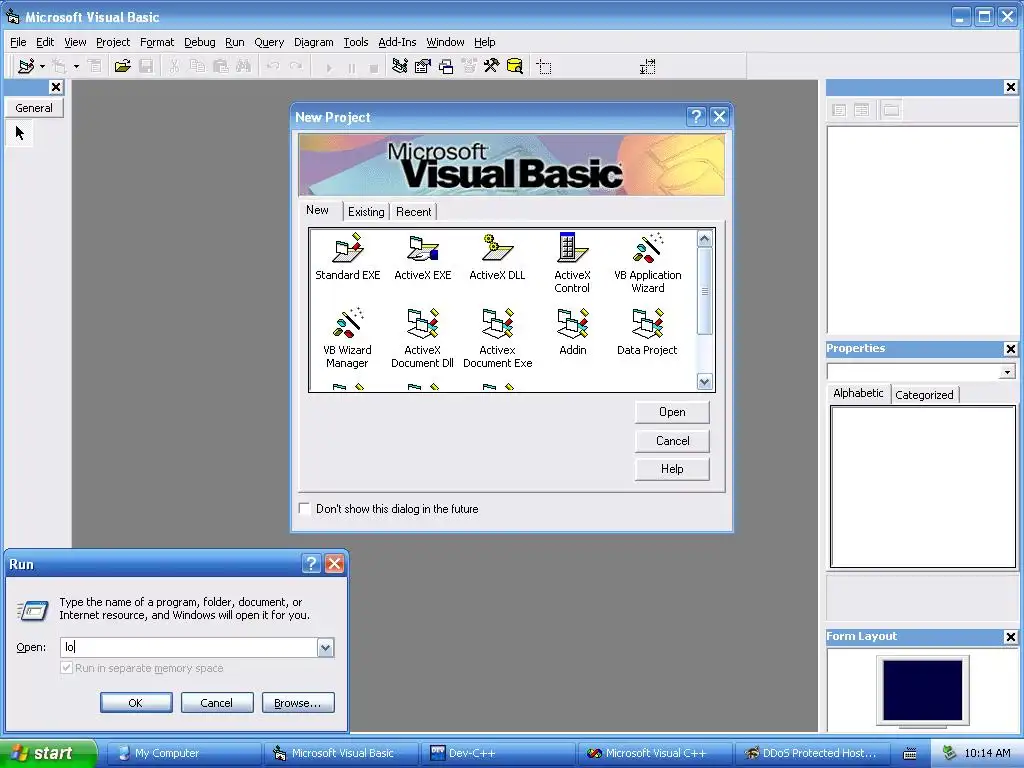The width and height of the screenshot is (1024, 768).
Task: Close the Properties panel
Action: coord(1010,349)
